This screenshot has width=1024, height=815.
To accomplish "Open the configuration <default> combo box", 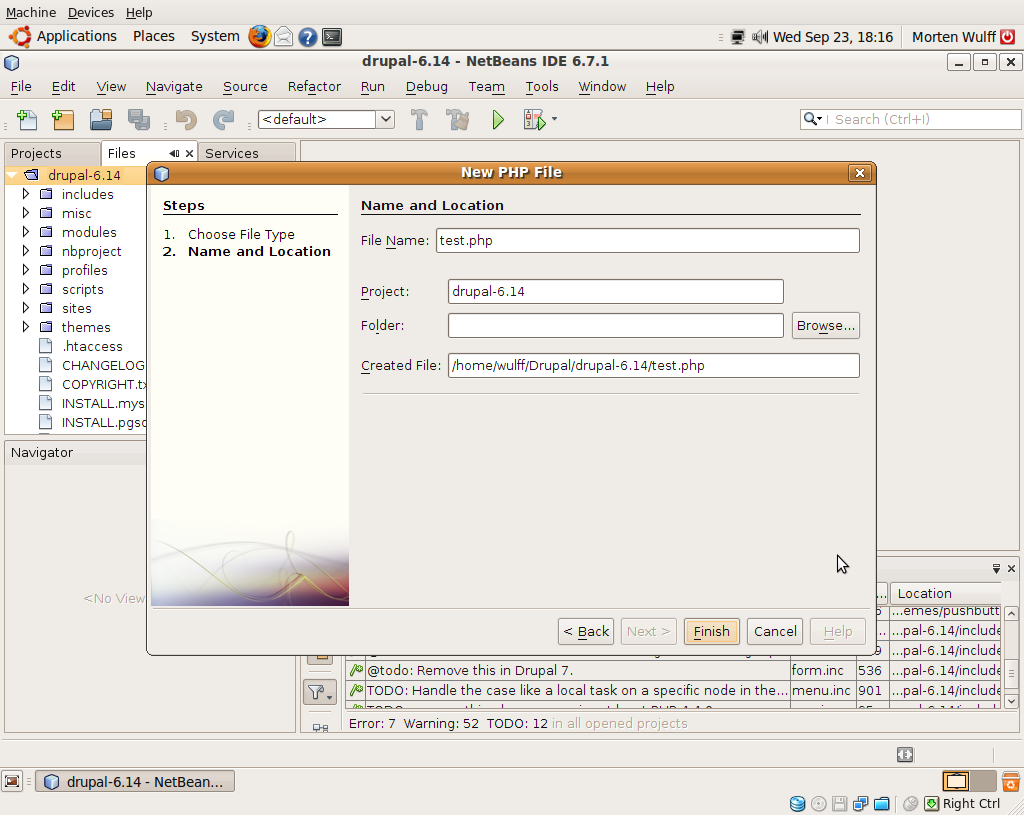I will pos(327,120).
